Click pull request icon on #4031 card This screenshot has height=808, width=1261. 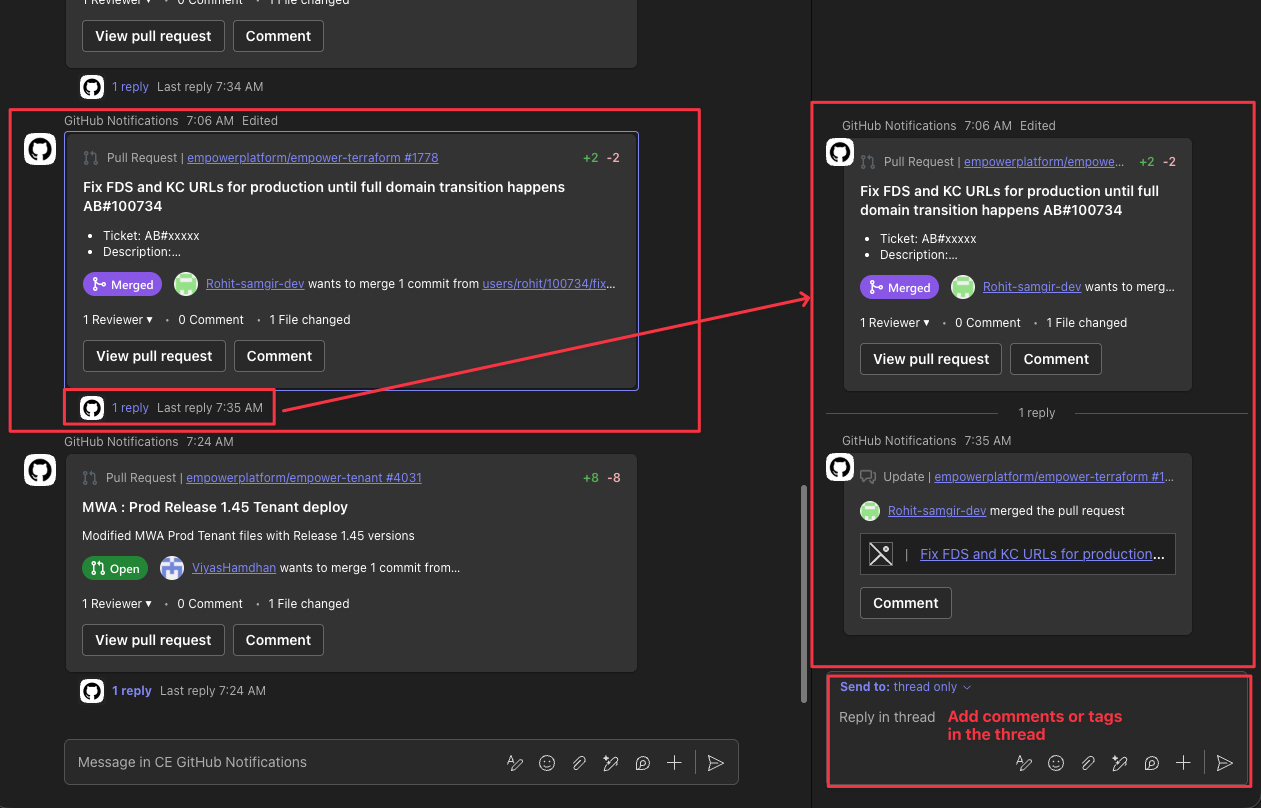tap(91, 478)
